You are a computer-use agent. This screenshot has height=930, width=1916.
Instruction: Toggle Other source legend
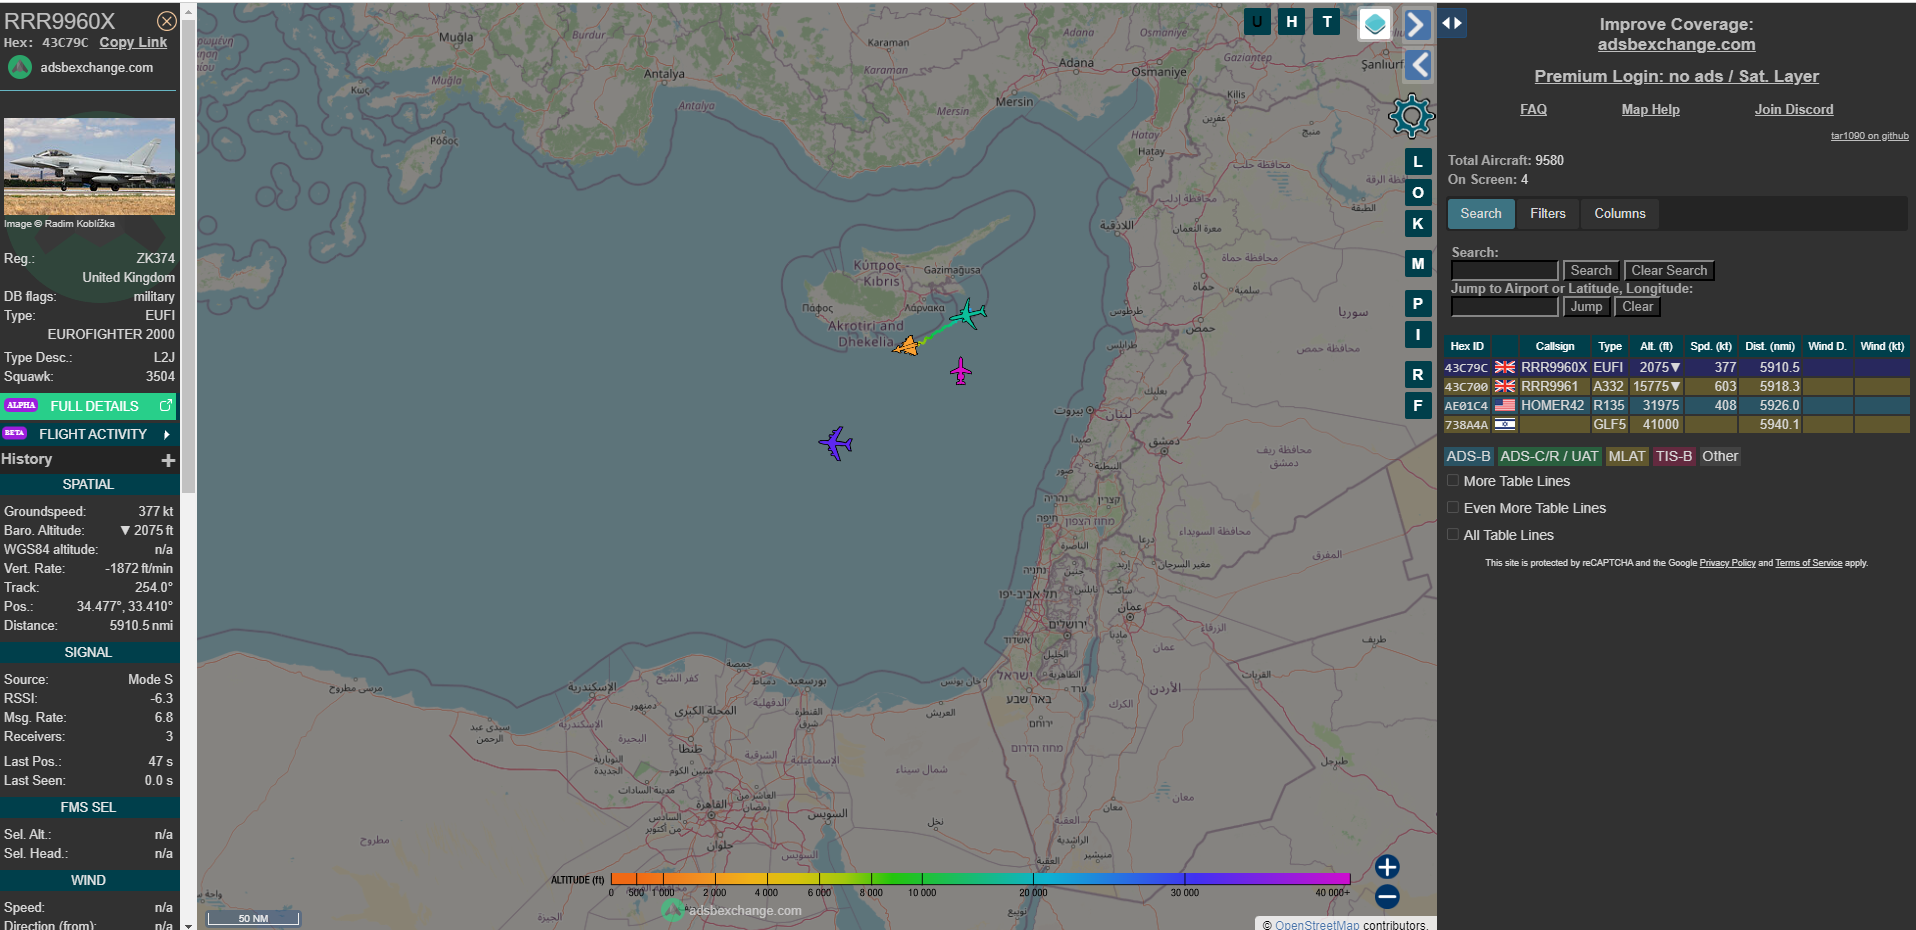pos(1720,456)
